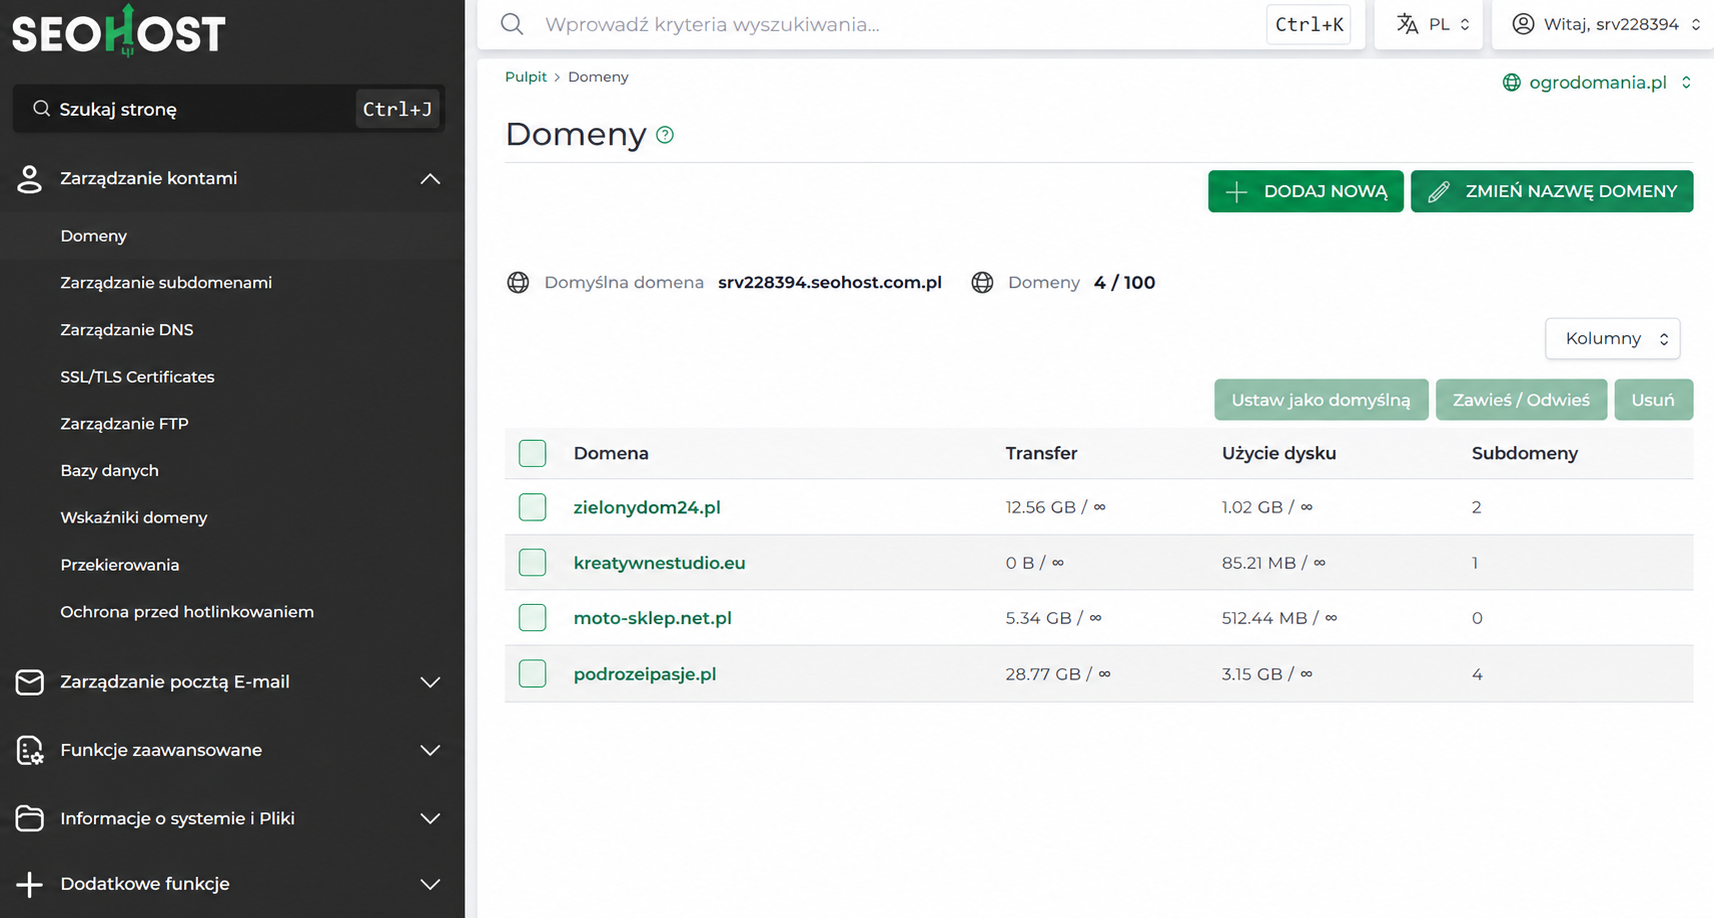The width and height of the screenshot is (1714, 918).
Task: Click the Pulpit breadcrumb link
Action: coord(526,77)
